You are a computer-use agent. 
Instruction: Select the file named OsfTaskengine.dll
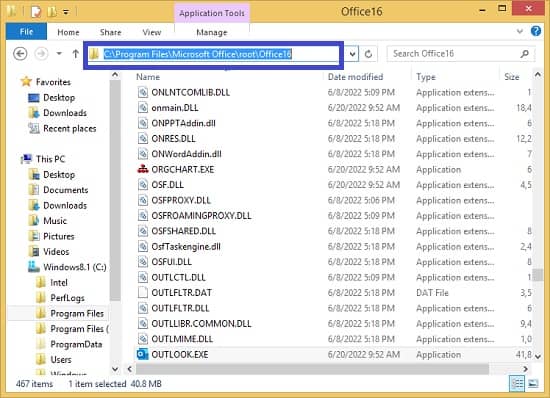point(186,247)
